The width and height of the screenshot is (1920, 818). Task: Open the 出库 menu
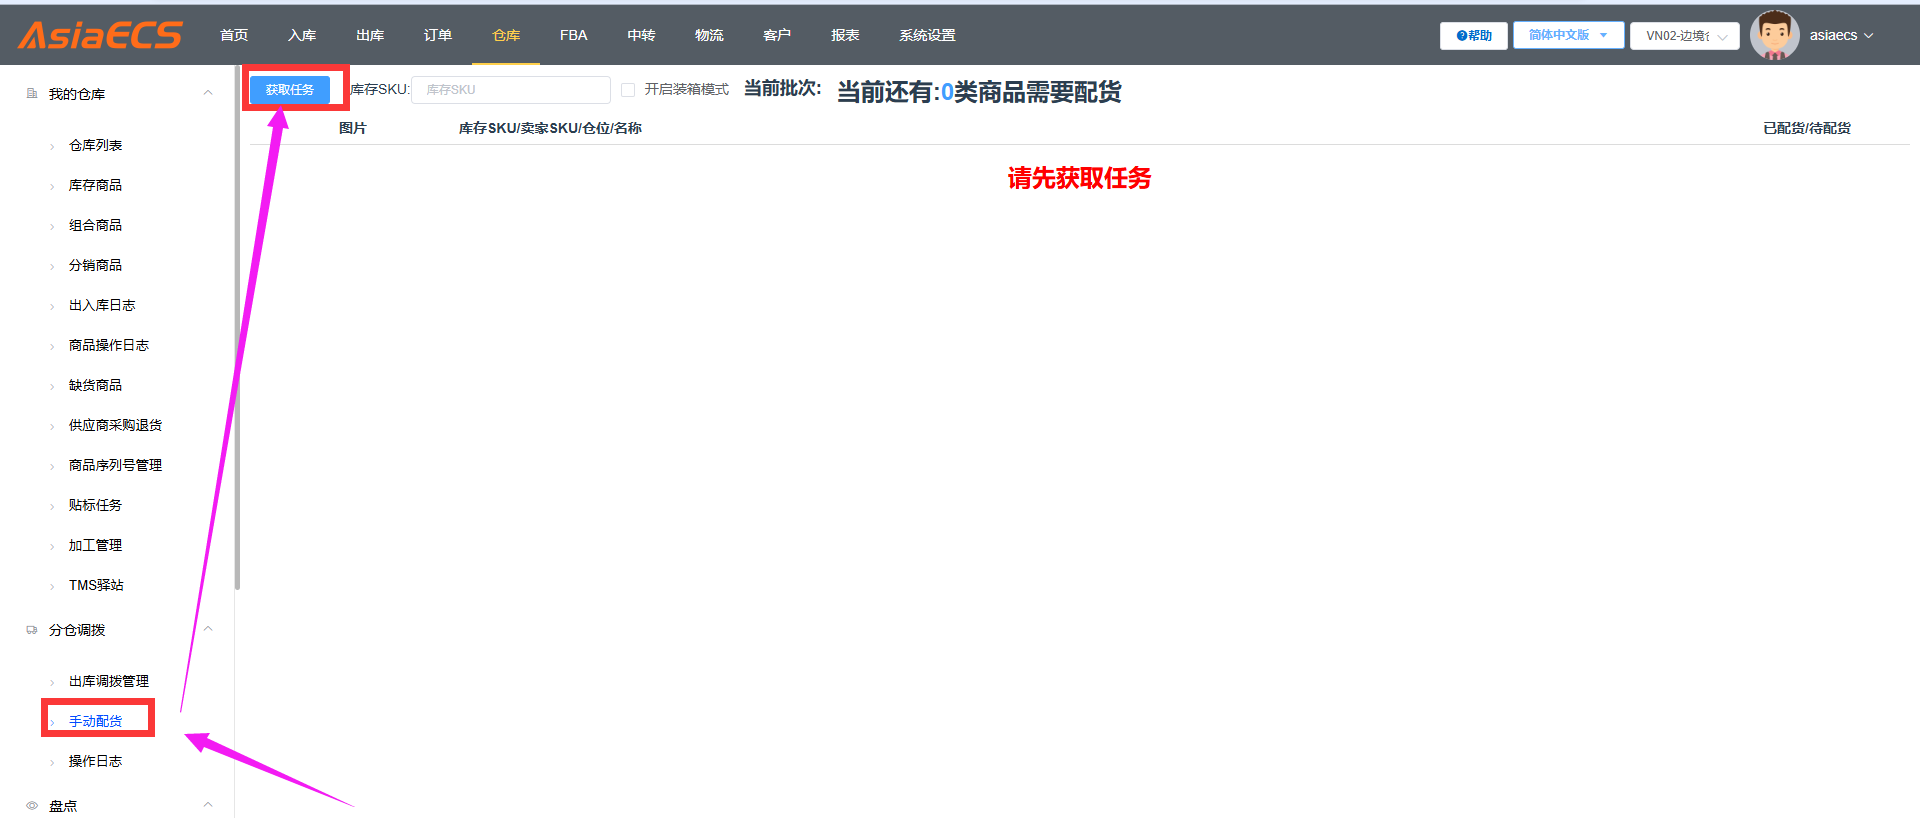(370, 35)
